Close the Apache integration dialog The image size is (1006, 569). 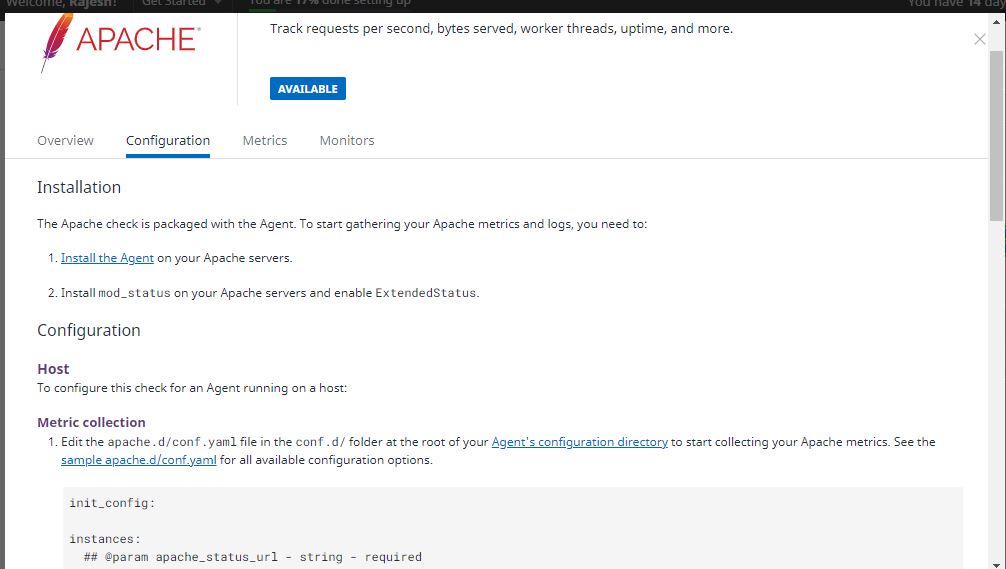[x=979, y=39]
